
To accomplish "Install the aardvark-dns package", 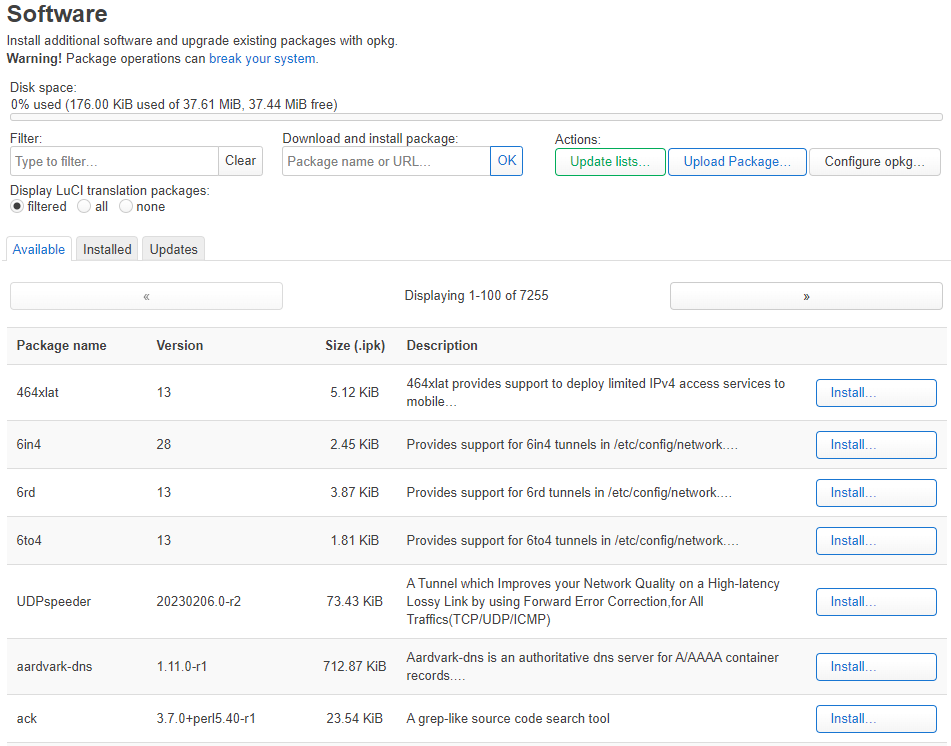I will pos(876,667).
